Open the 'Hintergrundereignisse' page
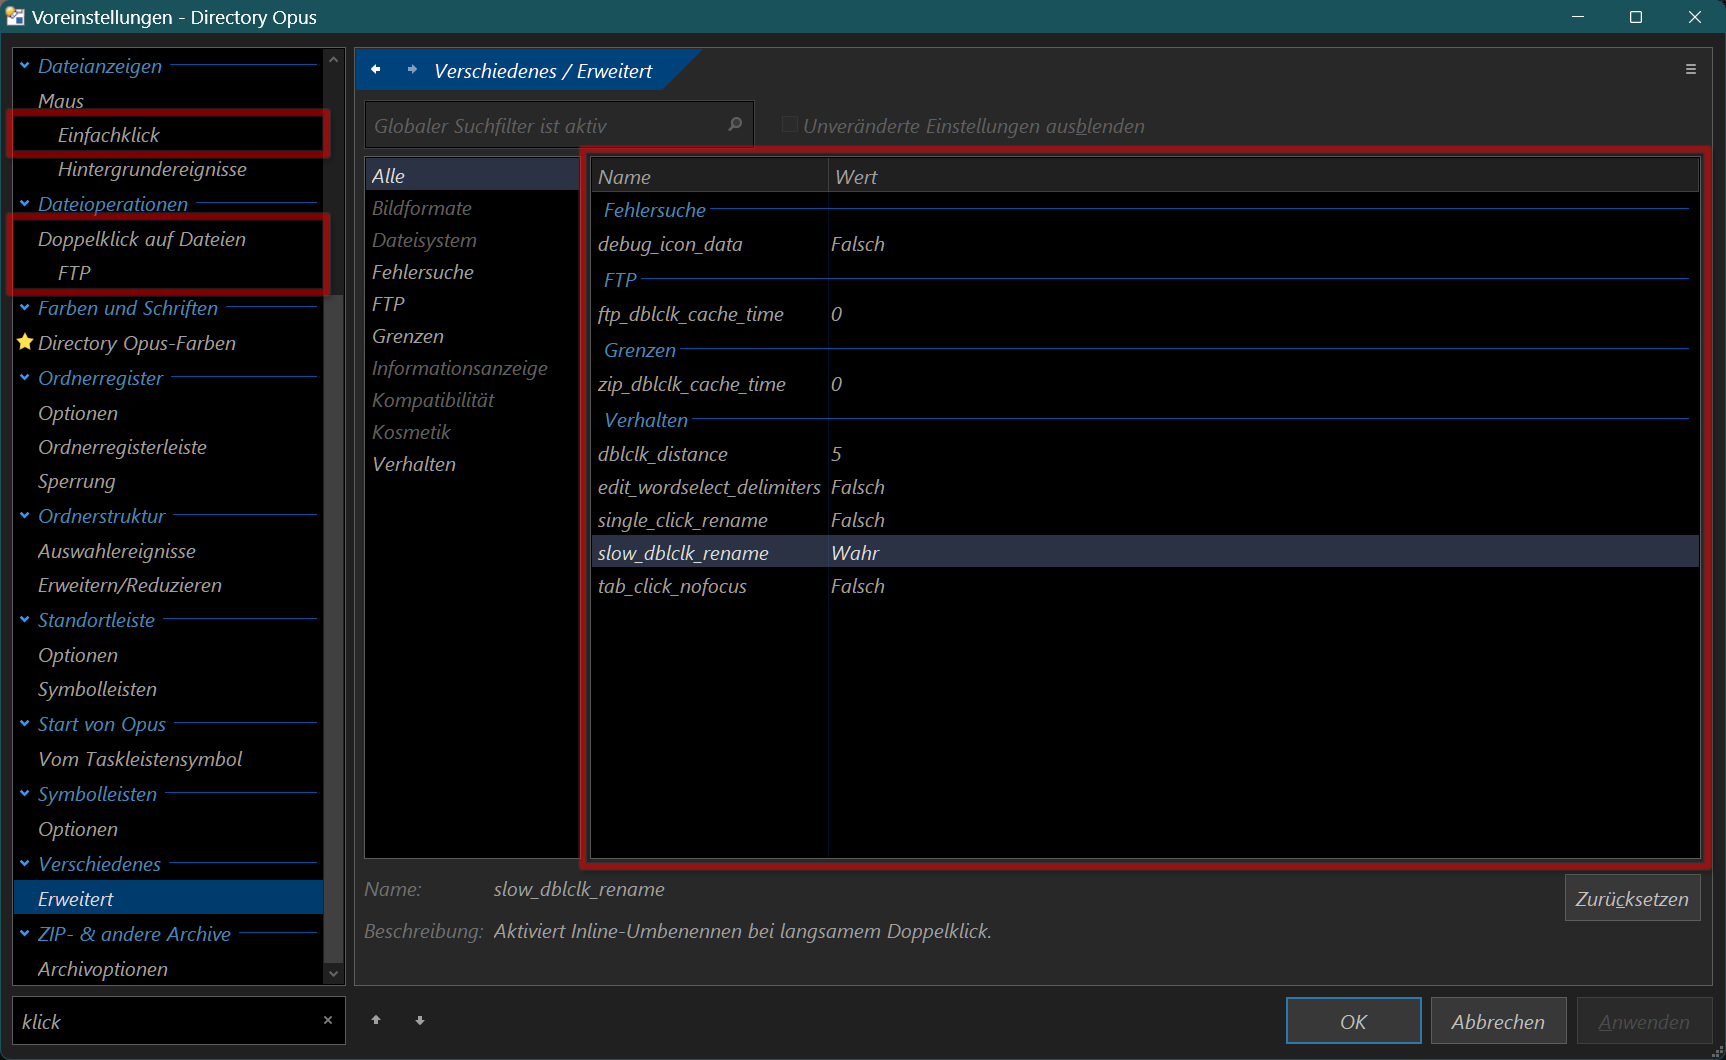Viewport: 1726px width, 1060px height. (168, 169)
